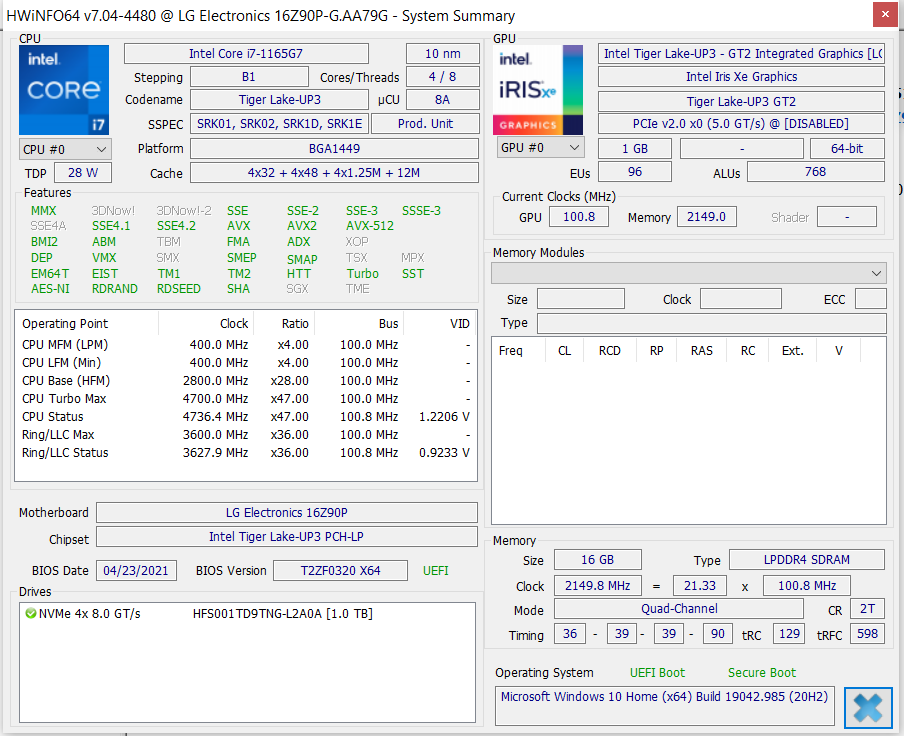Click the Quad-Channel memory mode field
904x736 pixels.
click(x=679, y=609)
